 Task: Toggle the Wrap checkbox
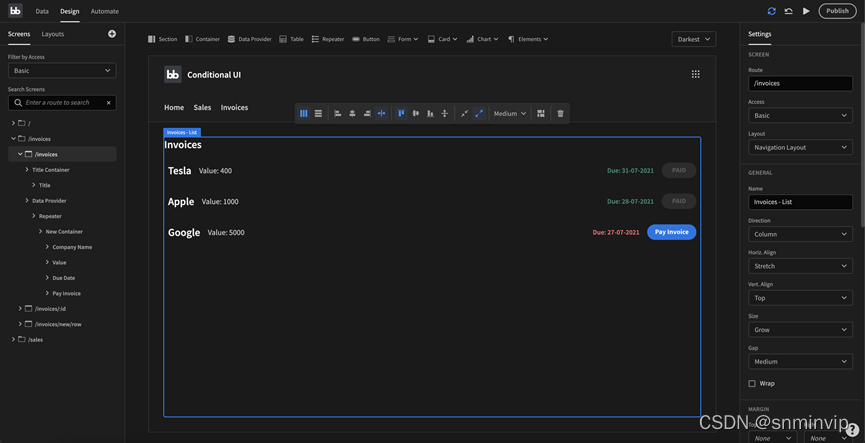tap(751, 383)
